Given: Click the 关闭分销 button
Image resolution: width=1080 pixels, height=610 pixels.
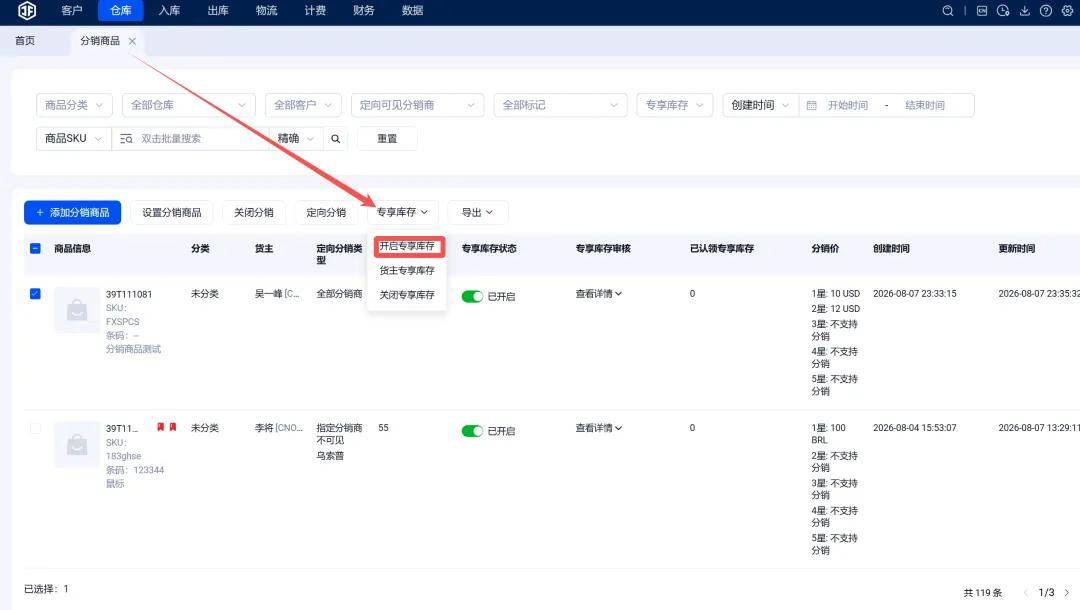Looking at the screenshot, I should click(x=253, y=213).
